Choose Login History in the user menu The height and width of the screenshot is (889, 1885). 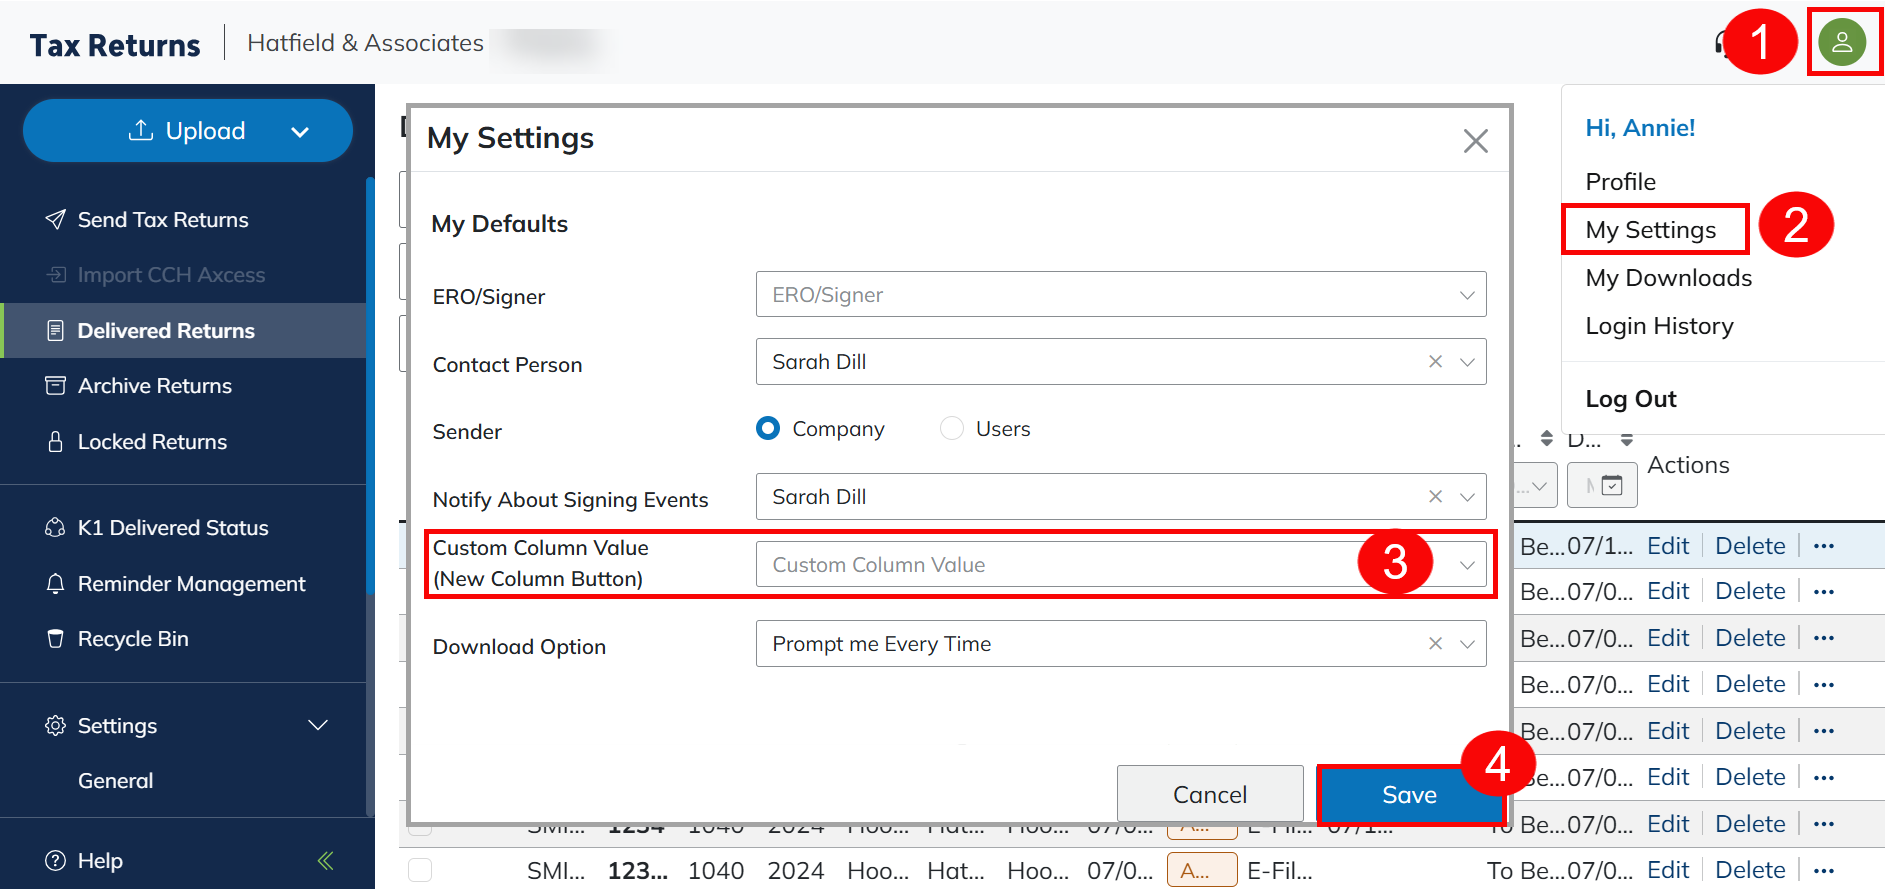[x=1659, y=326]
